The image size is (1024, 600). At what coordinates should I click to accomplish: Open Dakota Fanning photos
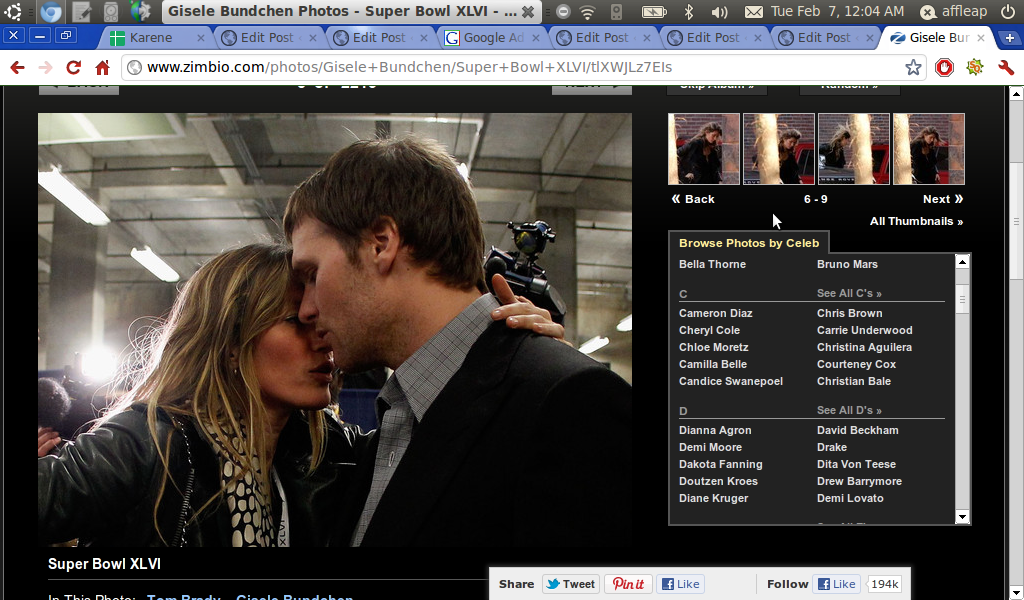point(720,464)
